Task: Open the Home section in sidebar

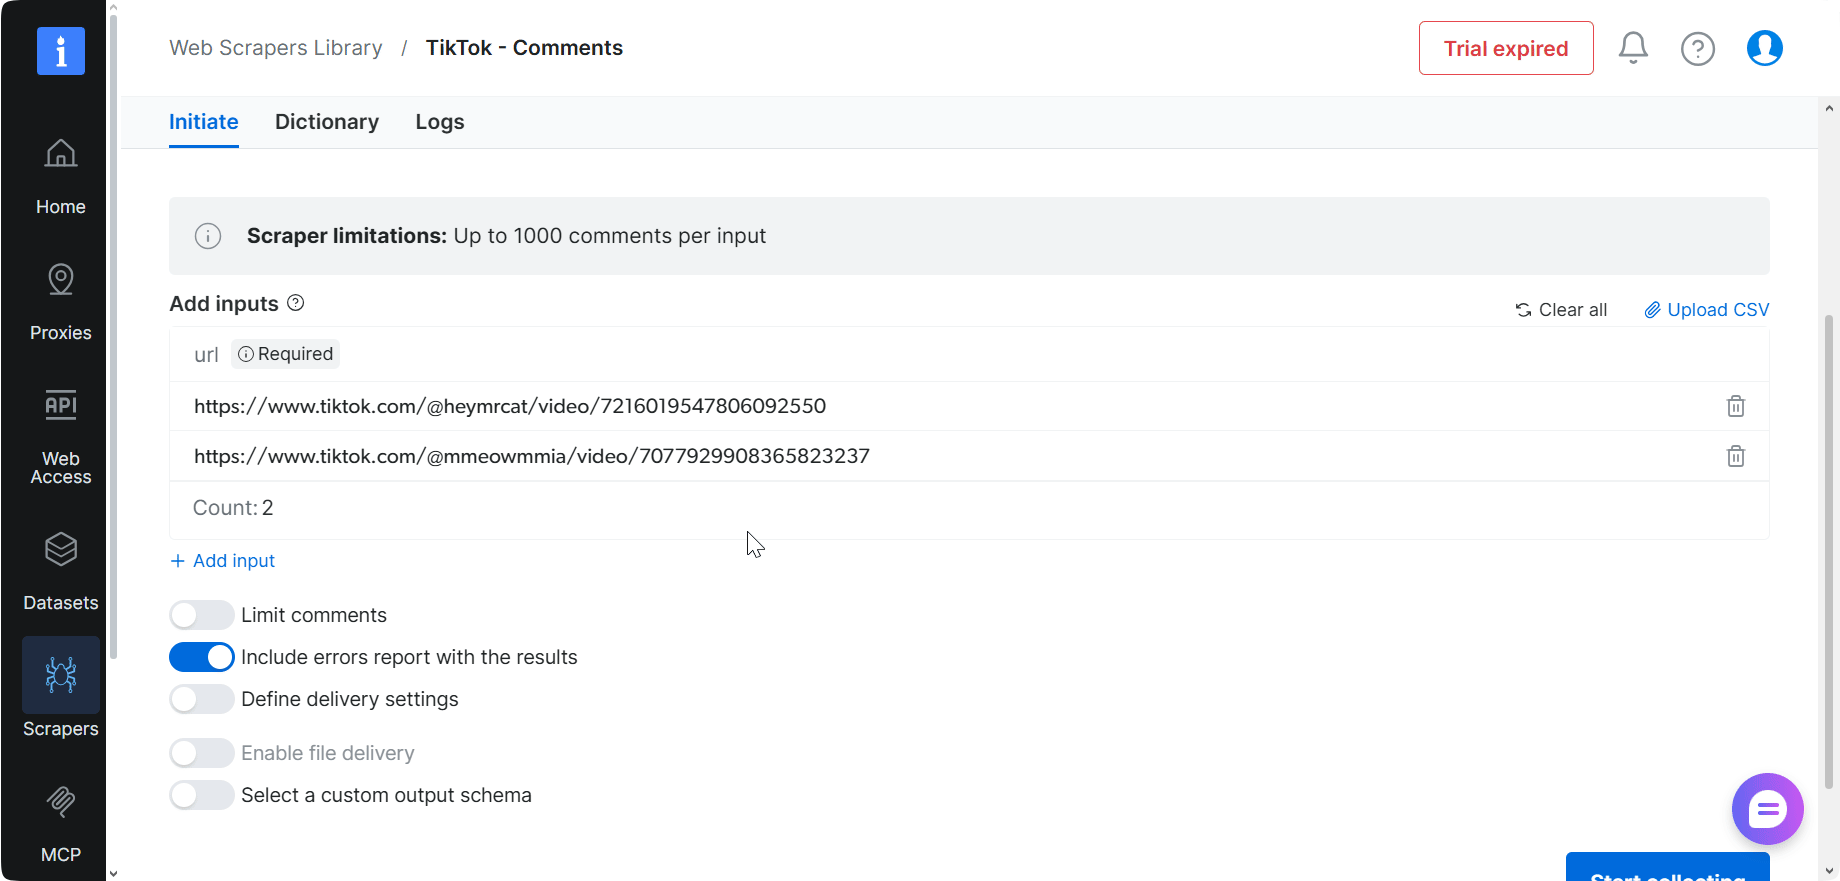Action: [61, 178]
